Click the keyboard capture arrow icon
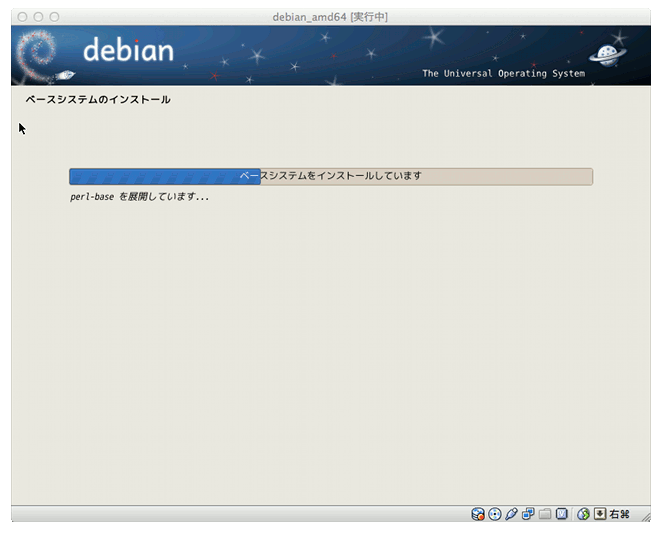 pyautogui.click(x=600, y=514)
